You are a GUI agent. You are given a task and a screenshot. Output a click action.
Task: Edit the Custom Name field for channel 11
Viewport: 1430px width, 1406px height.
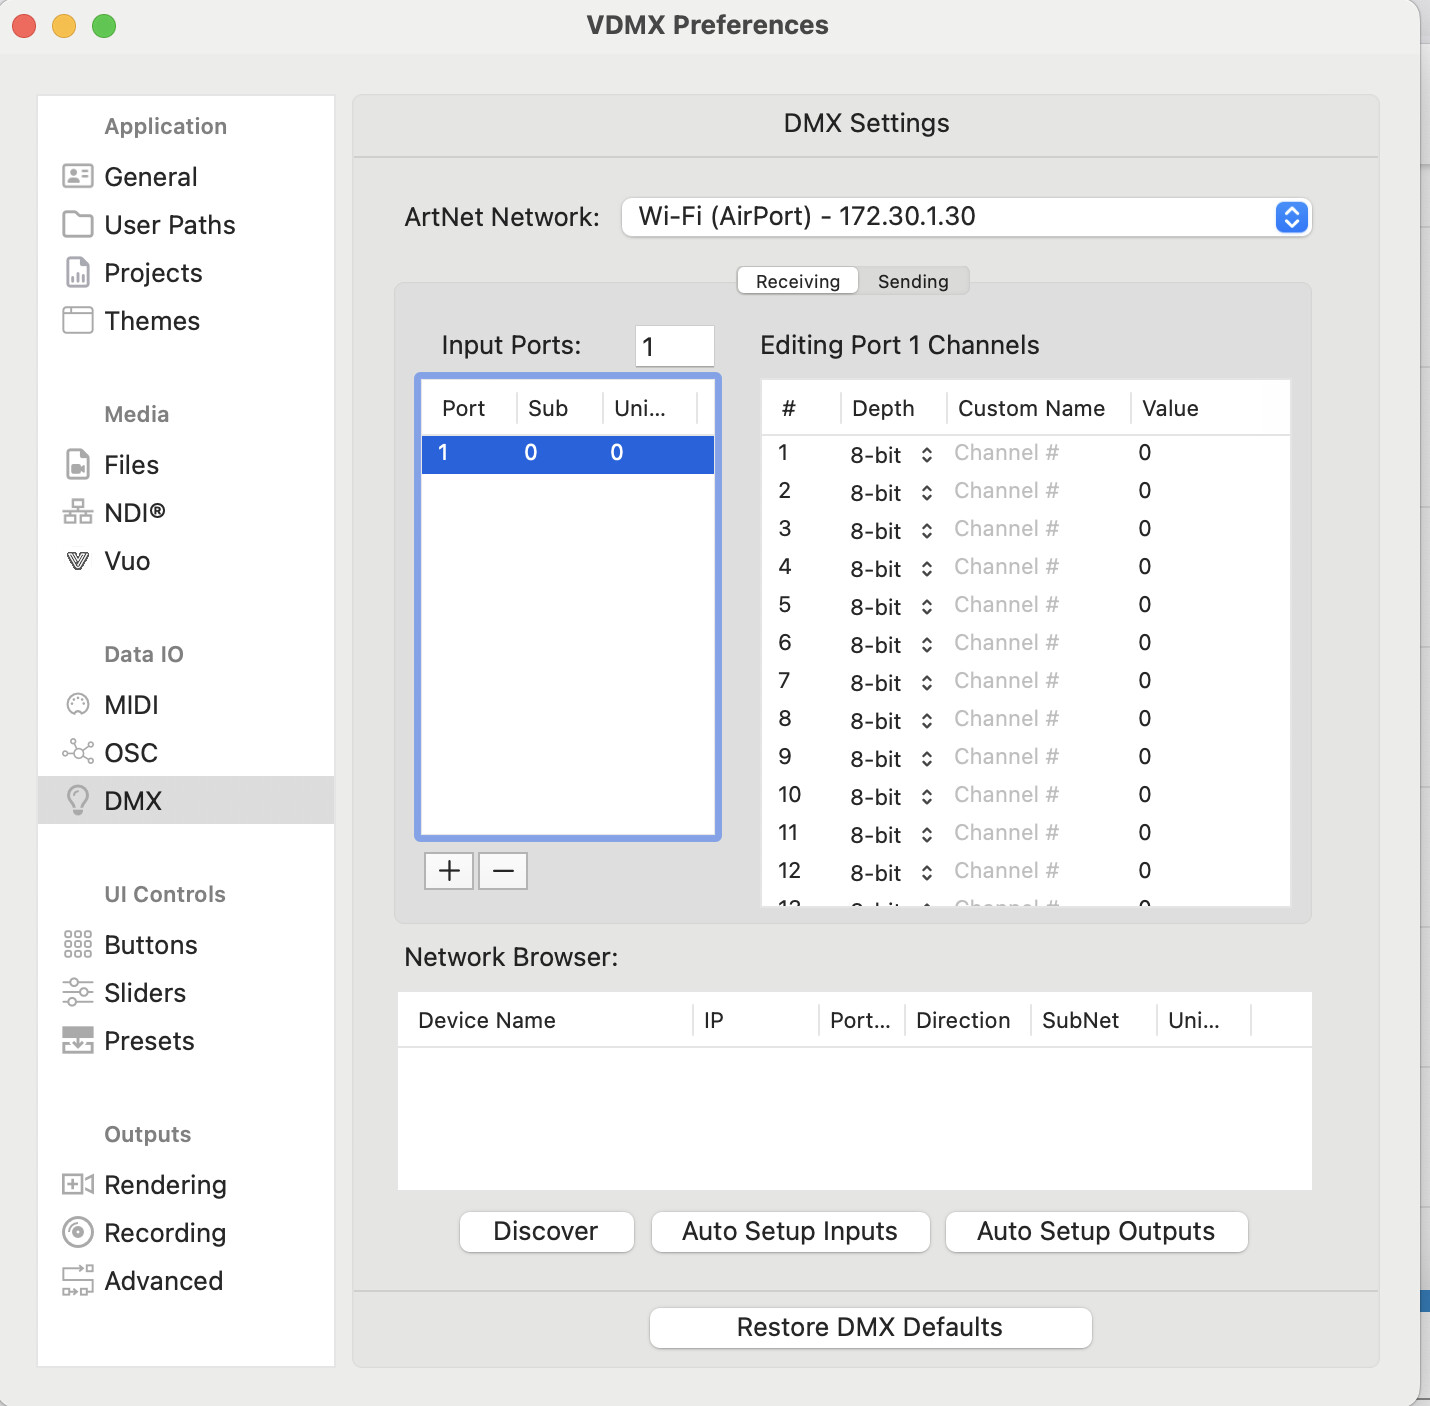tap(1036, 833)
